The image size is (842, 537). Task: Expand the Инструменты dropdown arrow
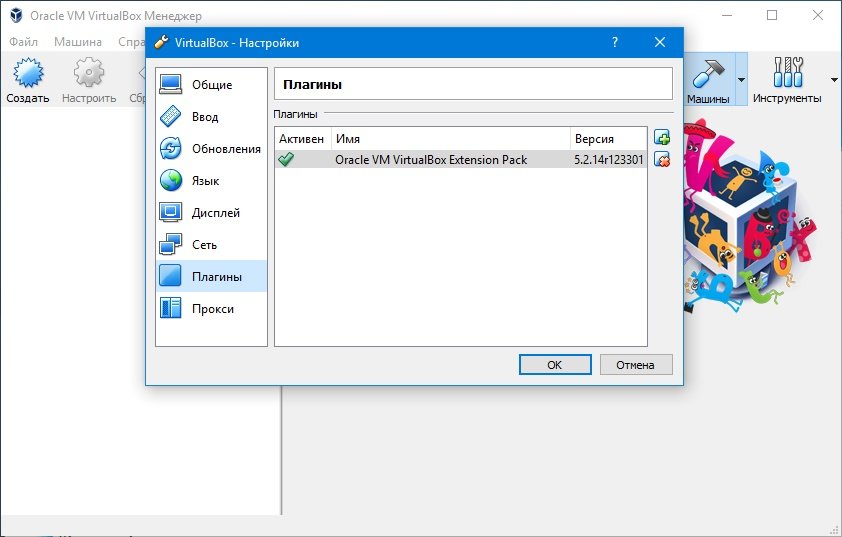(x=834, y=79)
